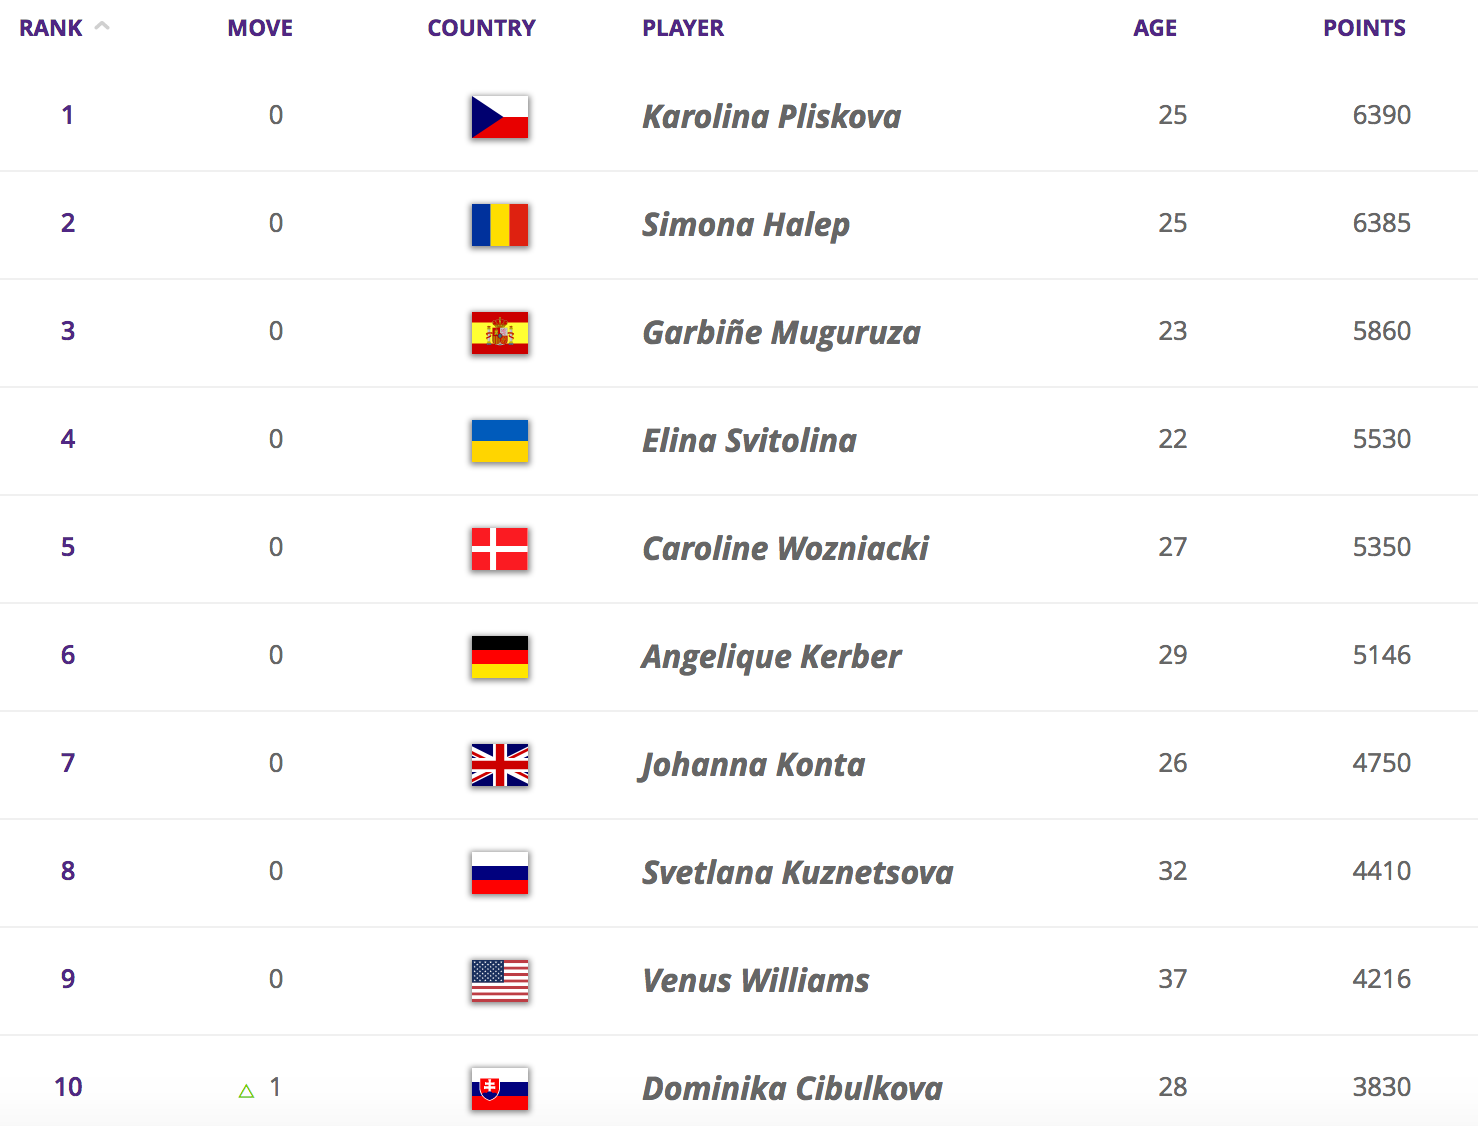Click the green up-arrow move indicator
Image resolution: width=1478 pixels, height=1126 pixels.
[246, 1090]
